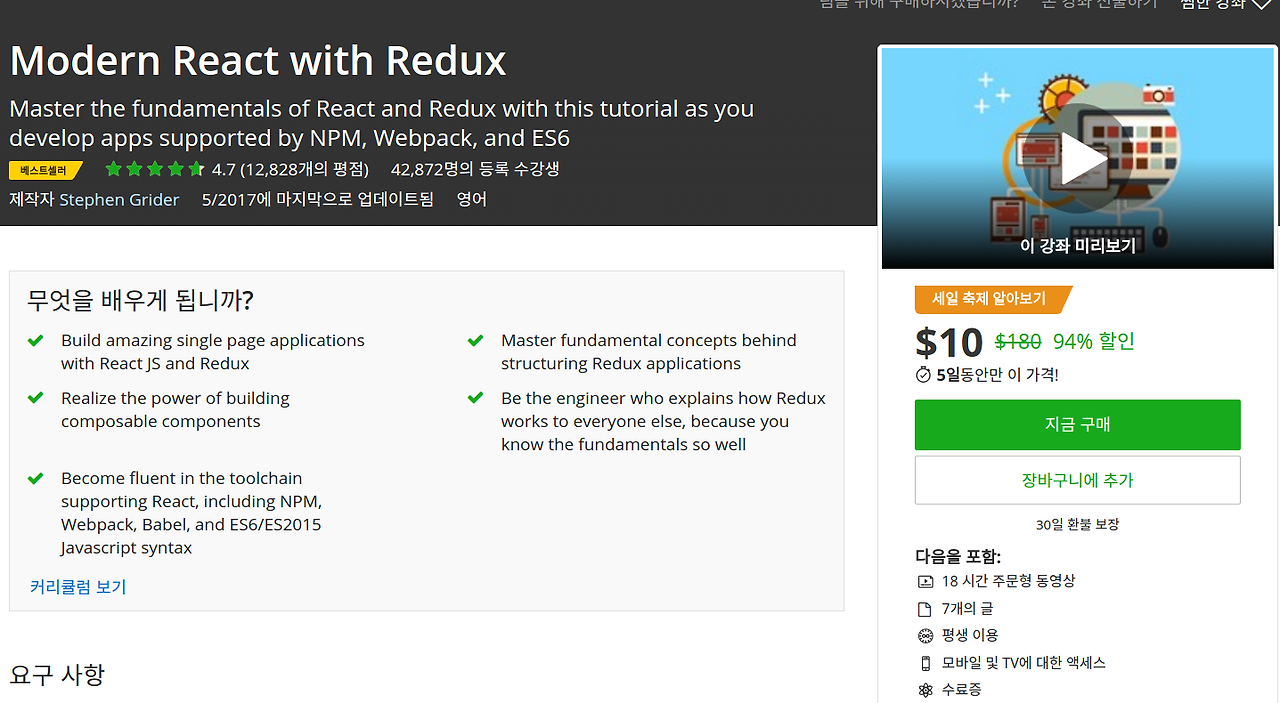Click the certificate icon beside 수료증
This screenshot has width=1280, height=703.
click(x=925, y=690)
